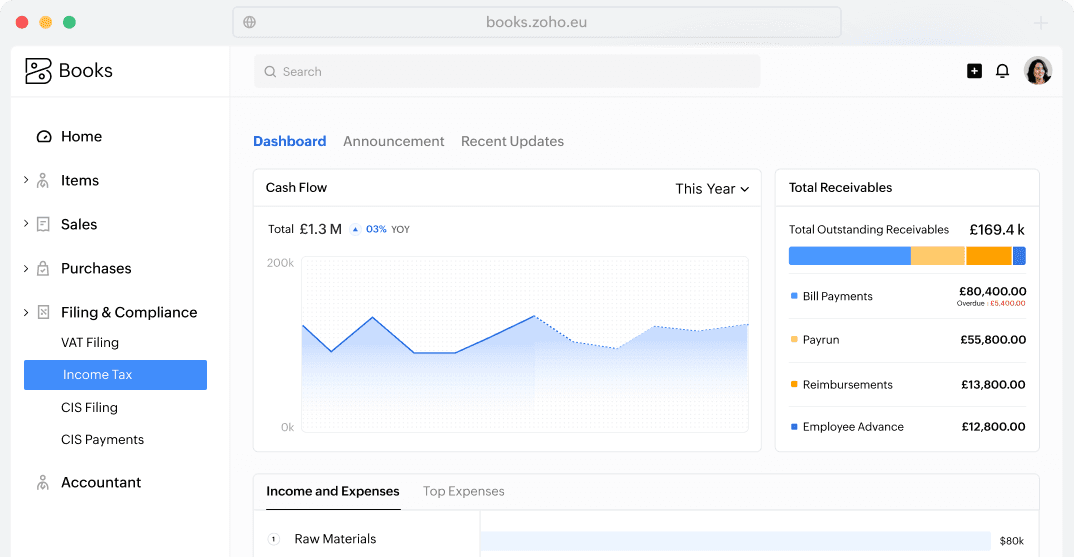Viewport: 1074px width, 557px height.
Task: Collapse the Filing & Compliance chevron
Action: coord(26,312)
